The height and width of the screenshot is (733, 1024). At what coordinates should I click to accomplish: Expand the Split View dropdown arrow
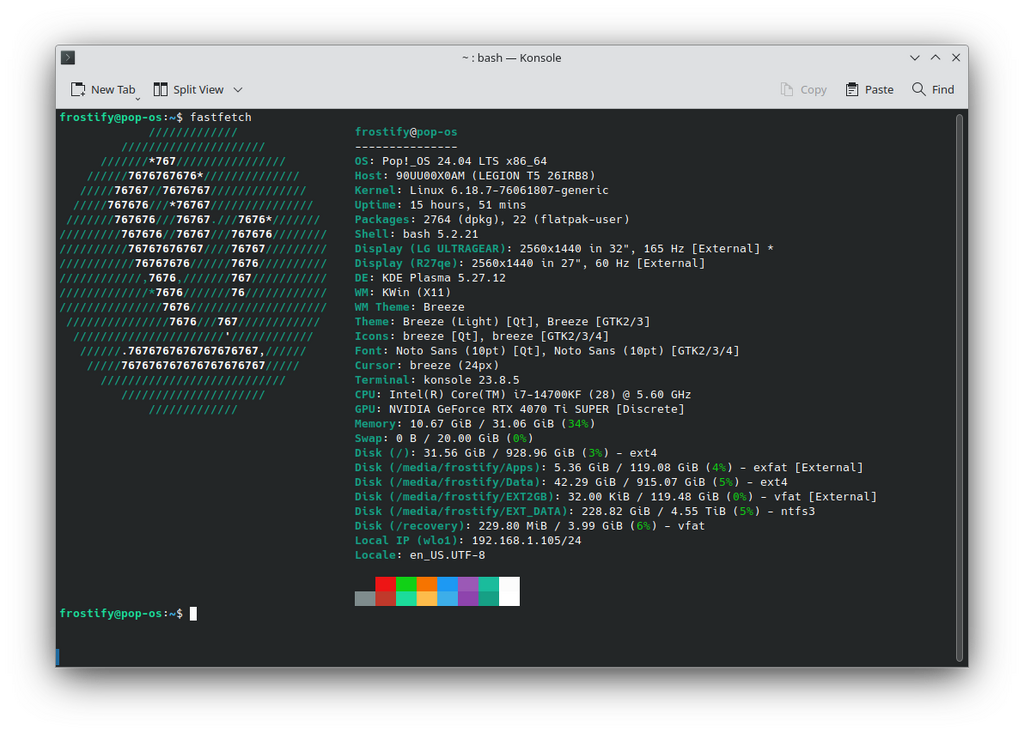[x=238, y=90]
